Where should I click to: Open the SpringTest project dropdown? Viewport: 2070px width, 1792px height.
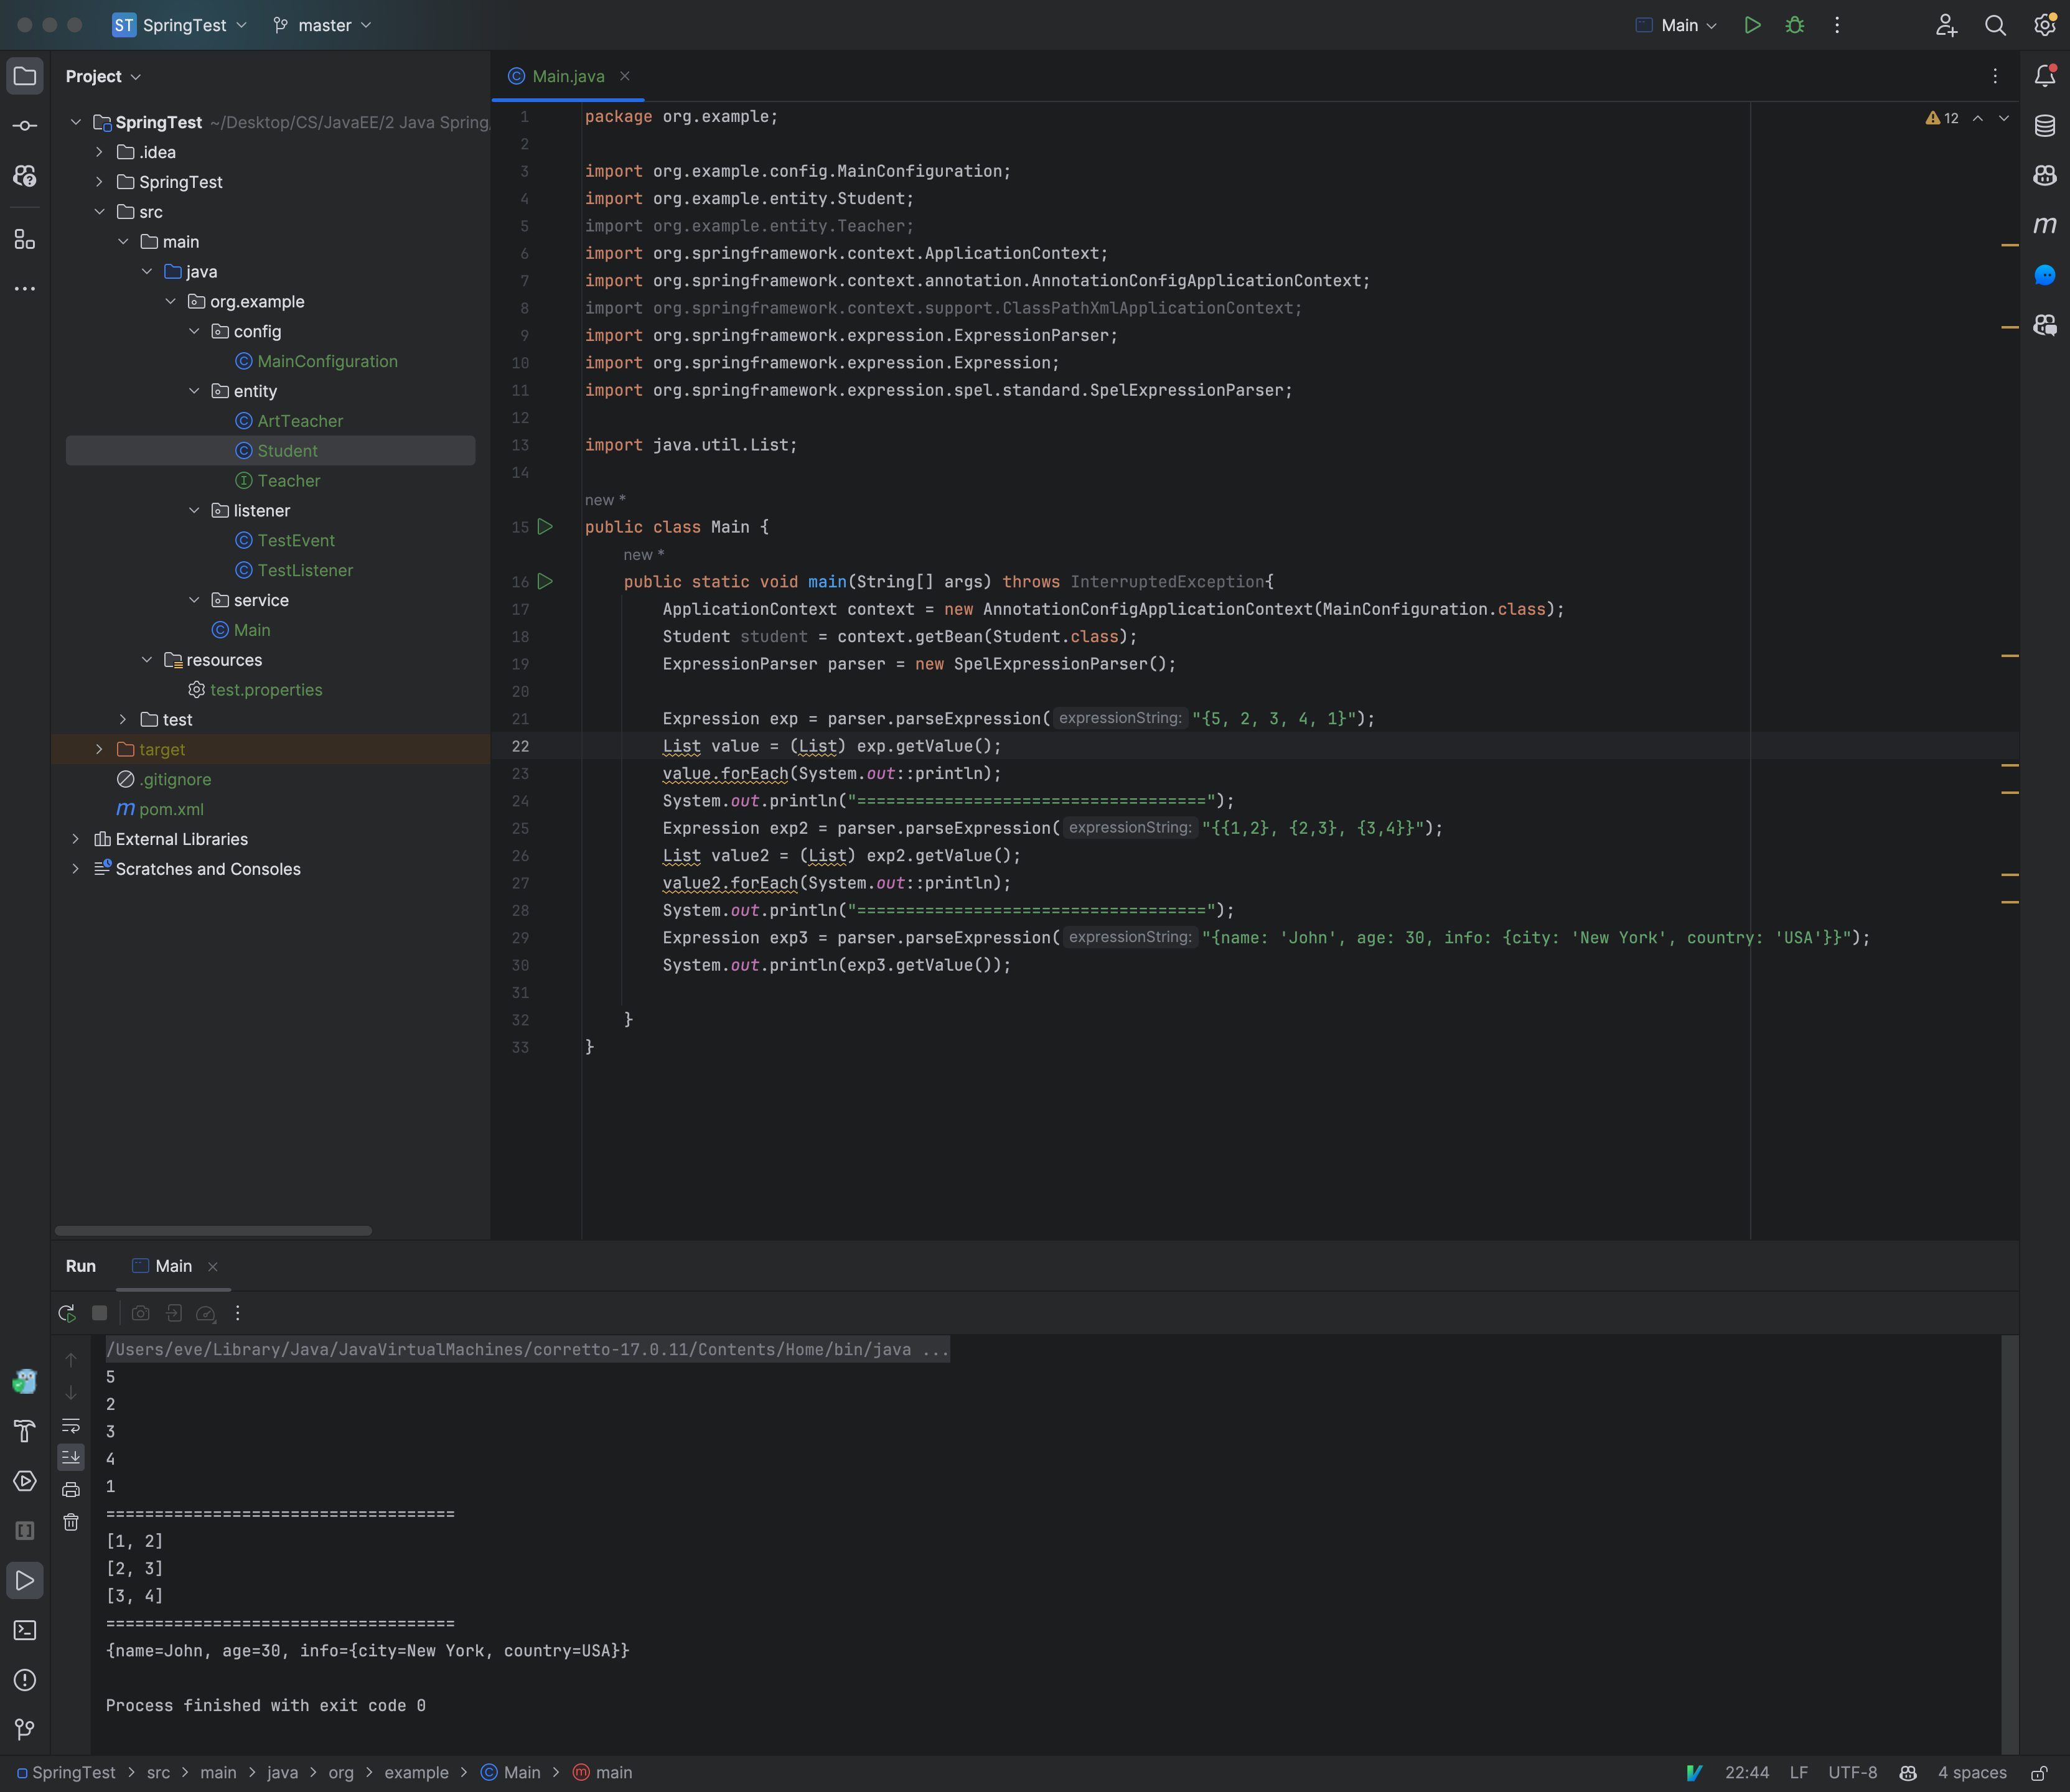(x=180, y=25)
